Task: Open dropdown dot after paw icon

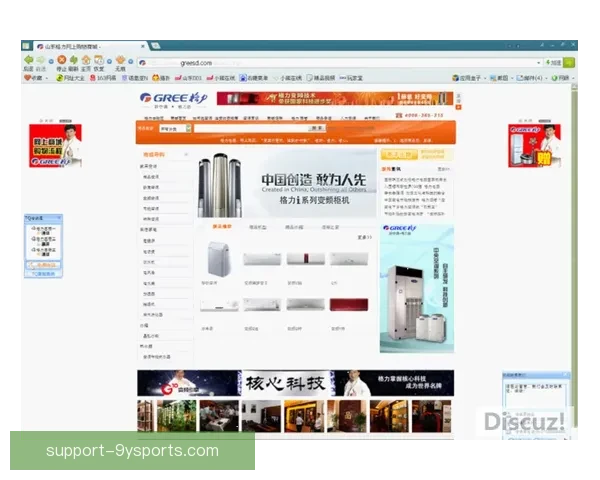Action: (130, 61)
